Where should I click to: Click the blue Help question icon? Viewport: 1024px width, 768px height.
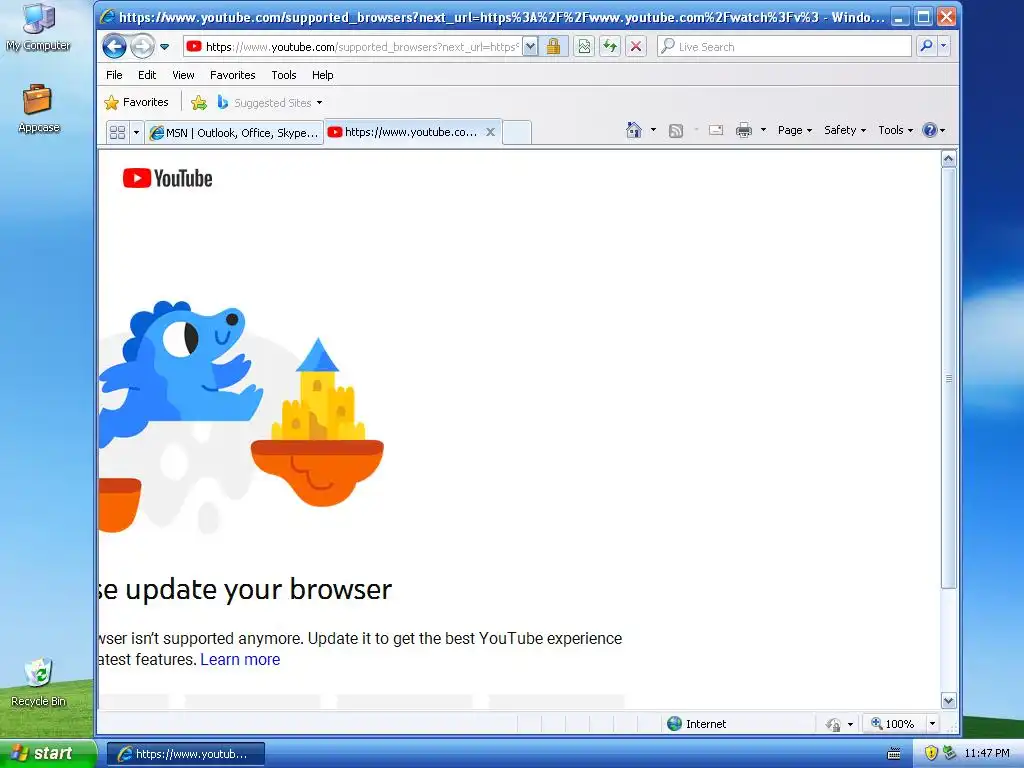(x=930, y=130)
